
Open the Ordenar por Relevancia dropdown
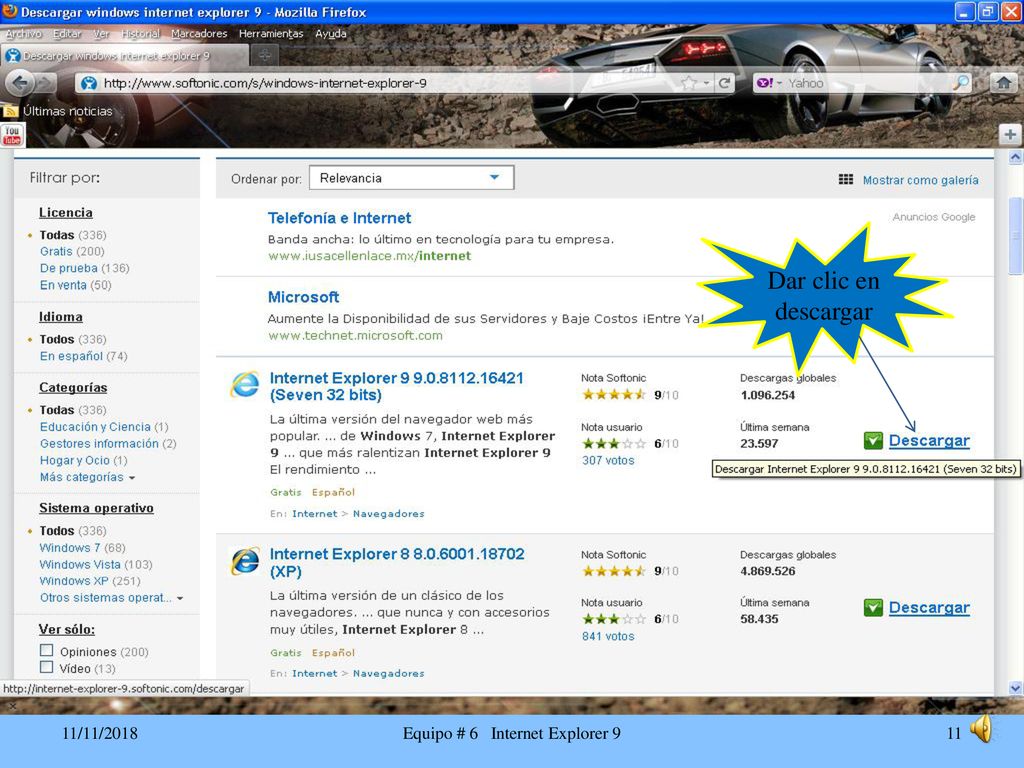point(411,178)
